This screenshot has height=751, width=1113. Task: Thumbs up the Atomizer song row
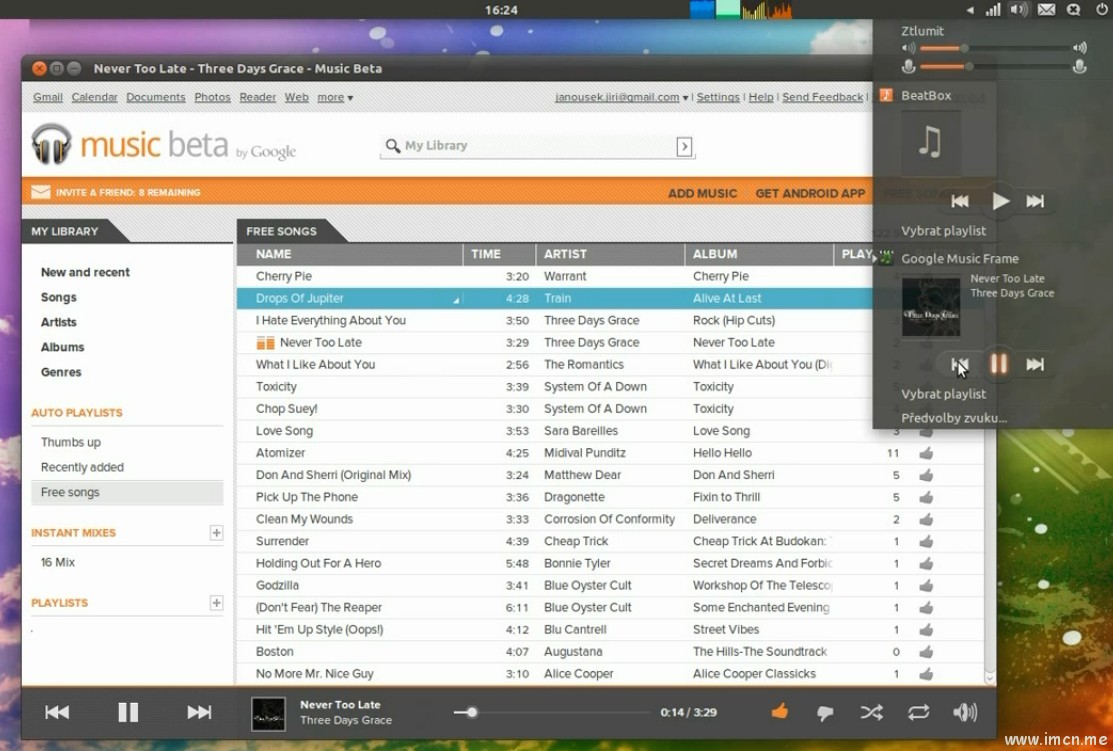click(x=926, y=453)
